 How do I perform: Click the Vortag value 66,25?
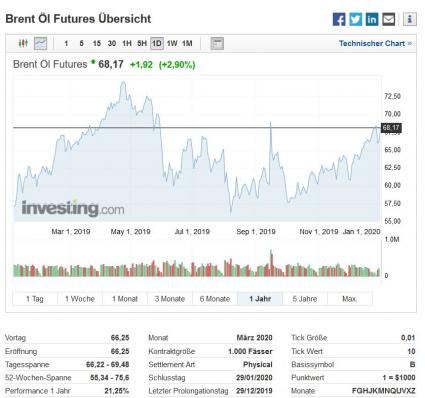tap(120, 338)
